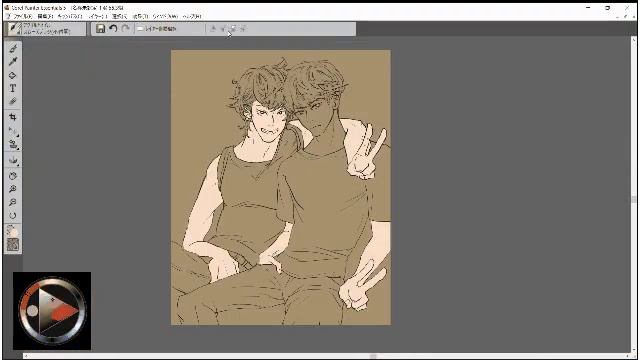640x360 pixels.
Task: Open the 編集 (Edit) menu
Action: [44, 17]
